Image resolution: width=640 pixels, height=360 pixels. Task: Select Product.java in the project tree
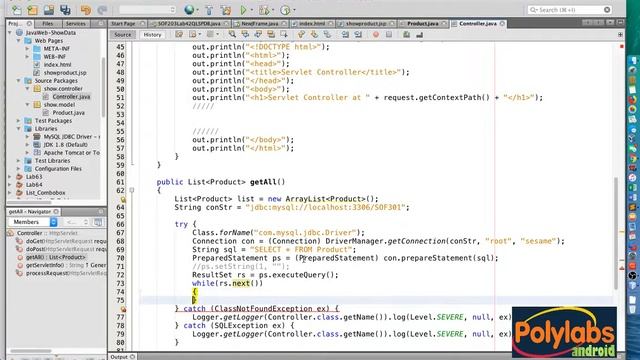point(69,113)
